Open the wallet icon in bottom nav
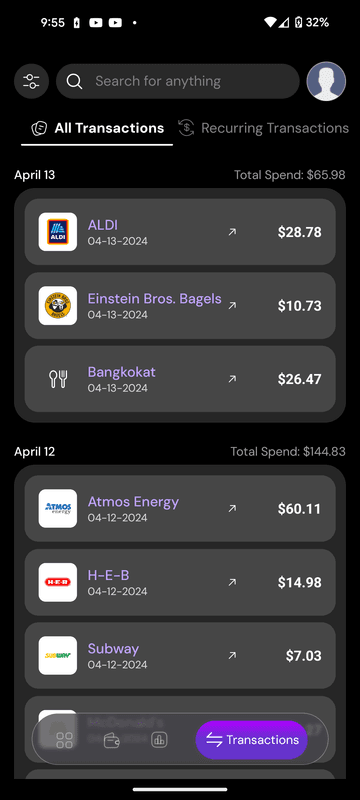Image resolution: width=360 pixels, height=800 pixels. pyautogui.click(x=112, y=740)
